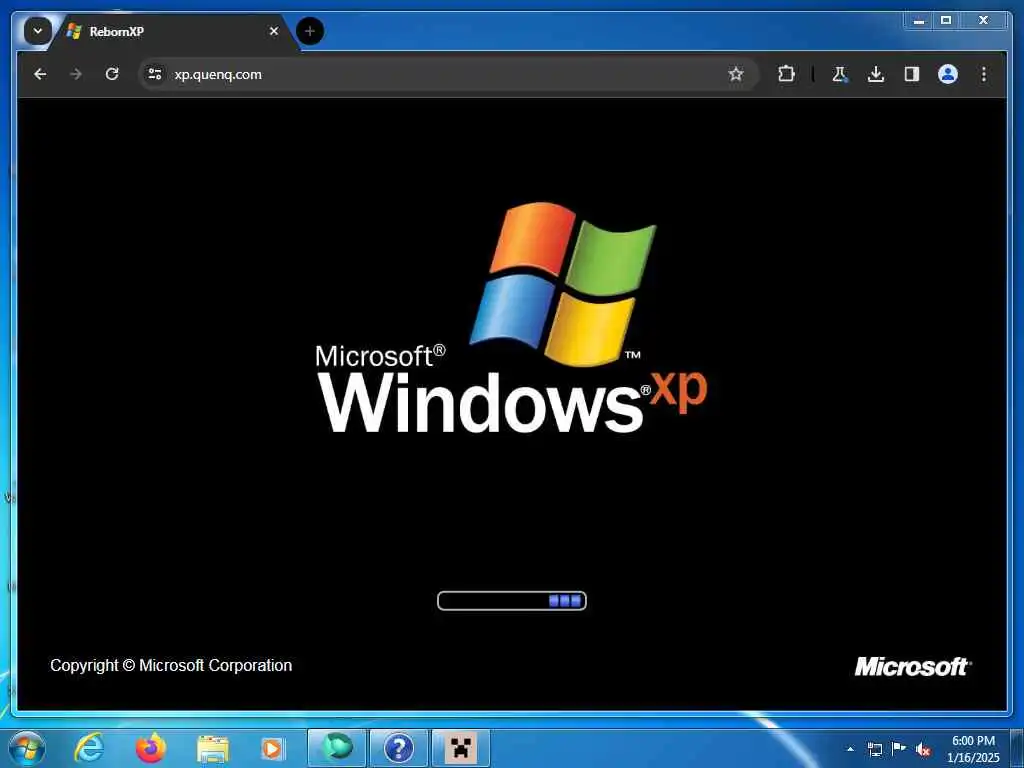Viewport: 1024px width, 768px height.
Task: Click the Windows XP flag logo
Action: [x=563, y=284]
